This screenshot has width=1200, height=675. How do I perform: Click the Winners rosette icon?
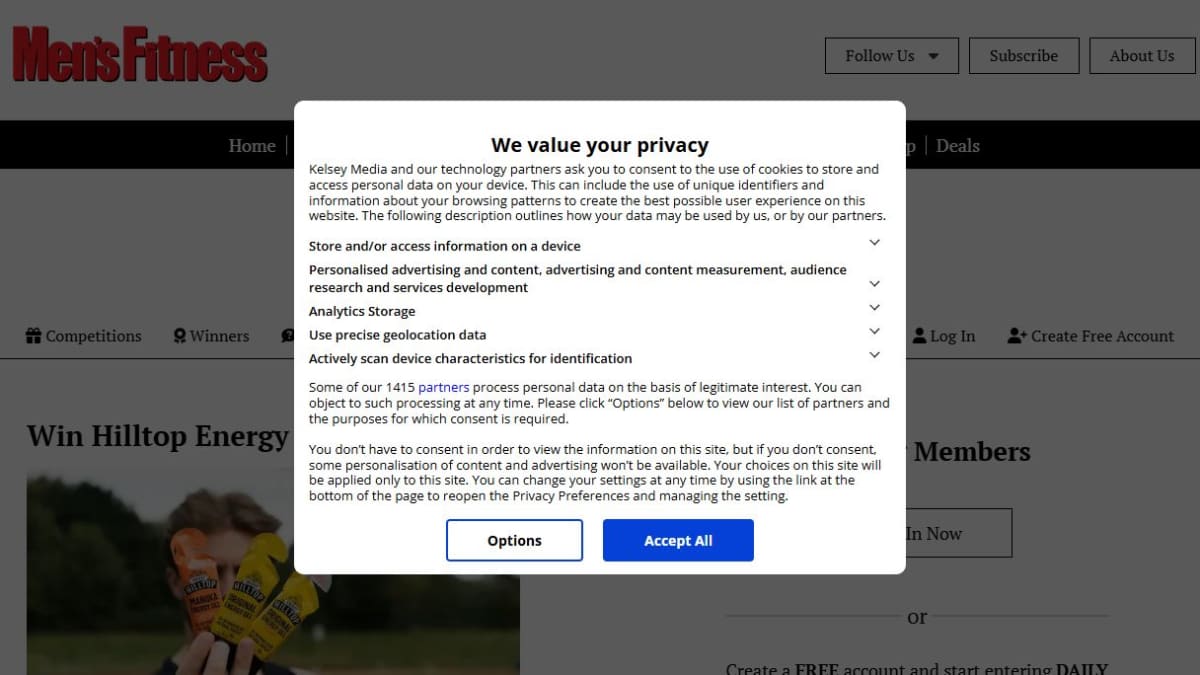tap(180, 336)
